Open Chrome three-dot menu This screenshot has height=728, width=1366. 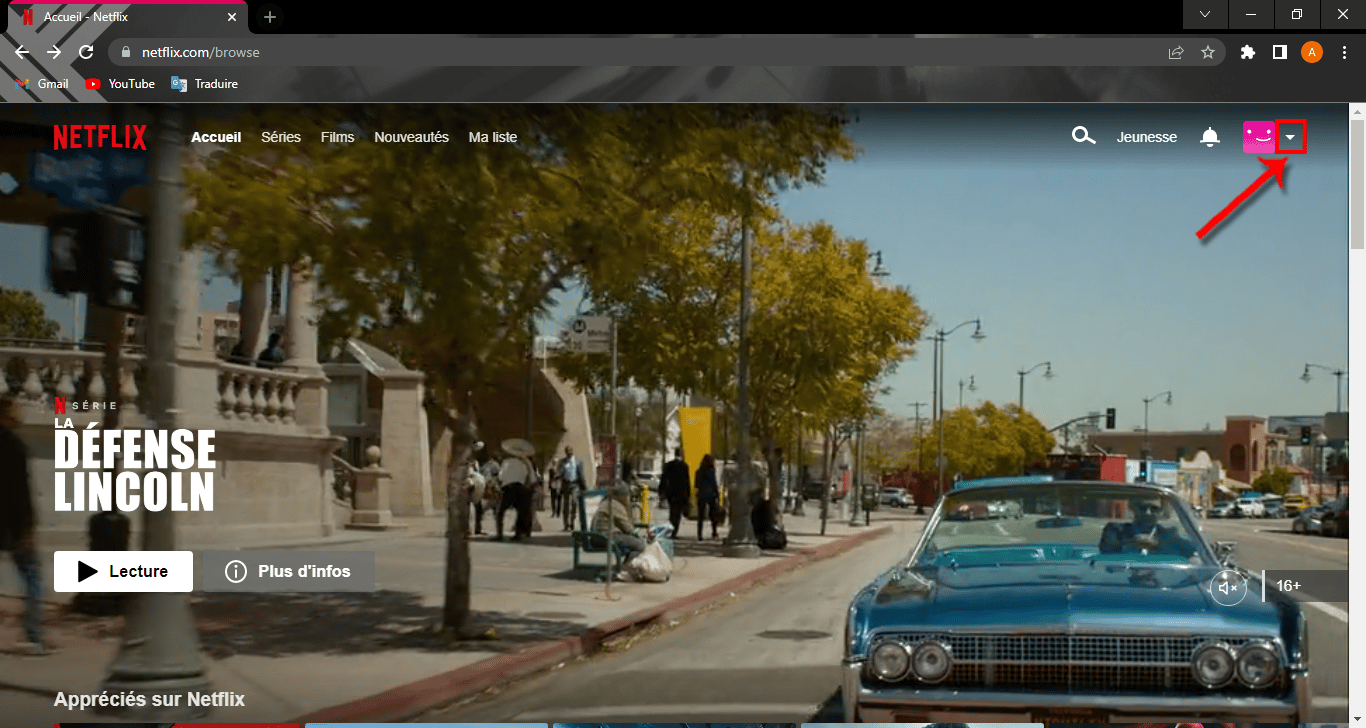(1344, 52)
